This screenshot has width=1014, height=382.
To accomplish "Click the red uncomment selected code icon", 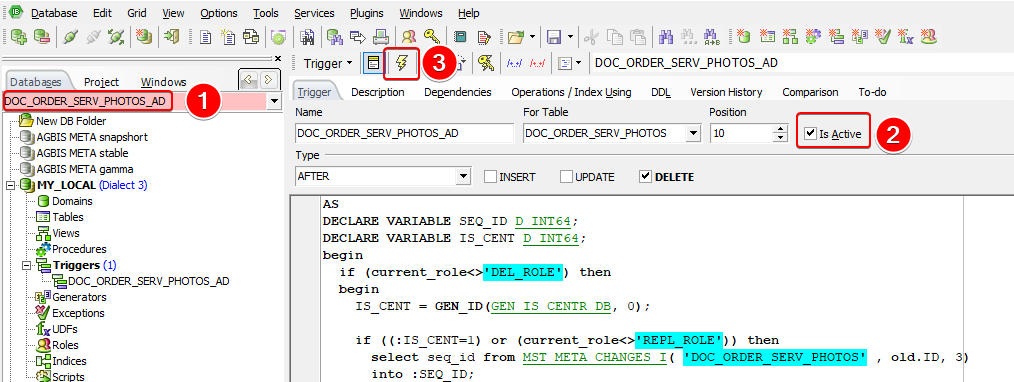I will 537,63.
